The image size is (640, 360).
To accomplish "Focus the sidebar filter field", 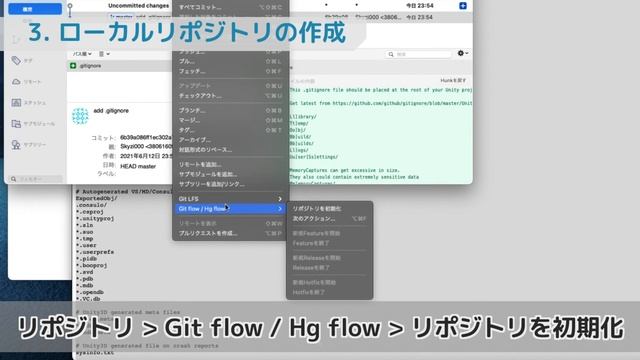I will point(36,179).
